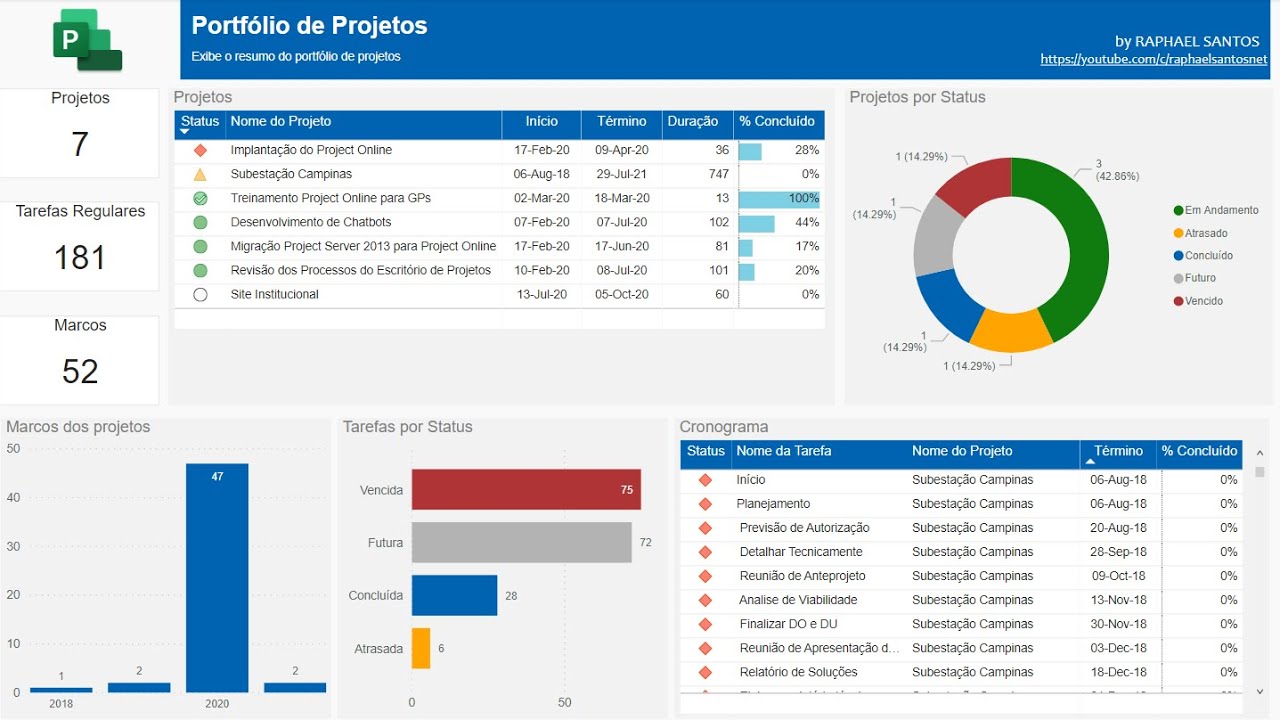
Task: Click the 100% progress bar for Treinamento Project Online
Action: [x=779, y=198]
